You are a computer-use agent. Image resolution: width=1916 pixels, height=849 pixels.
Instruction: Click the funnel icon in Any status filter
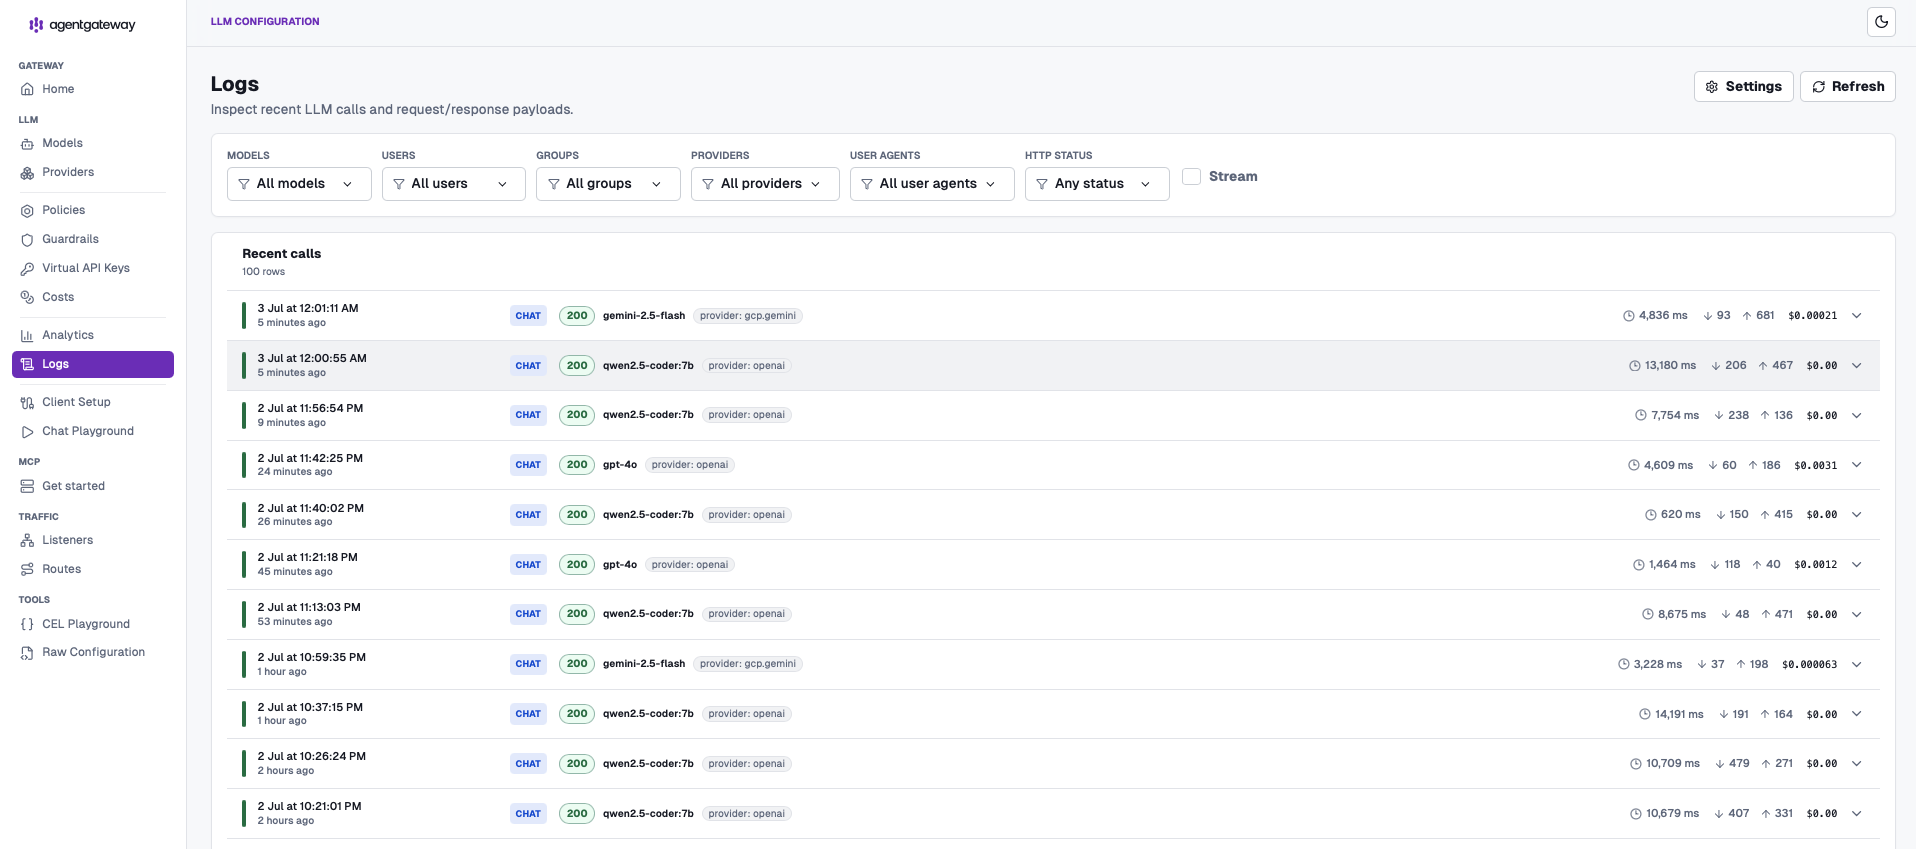click(1042, 184)
